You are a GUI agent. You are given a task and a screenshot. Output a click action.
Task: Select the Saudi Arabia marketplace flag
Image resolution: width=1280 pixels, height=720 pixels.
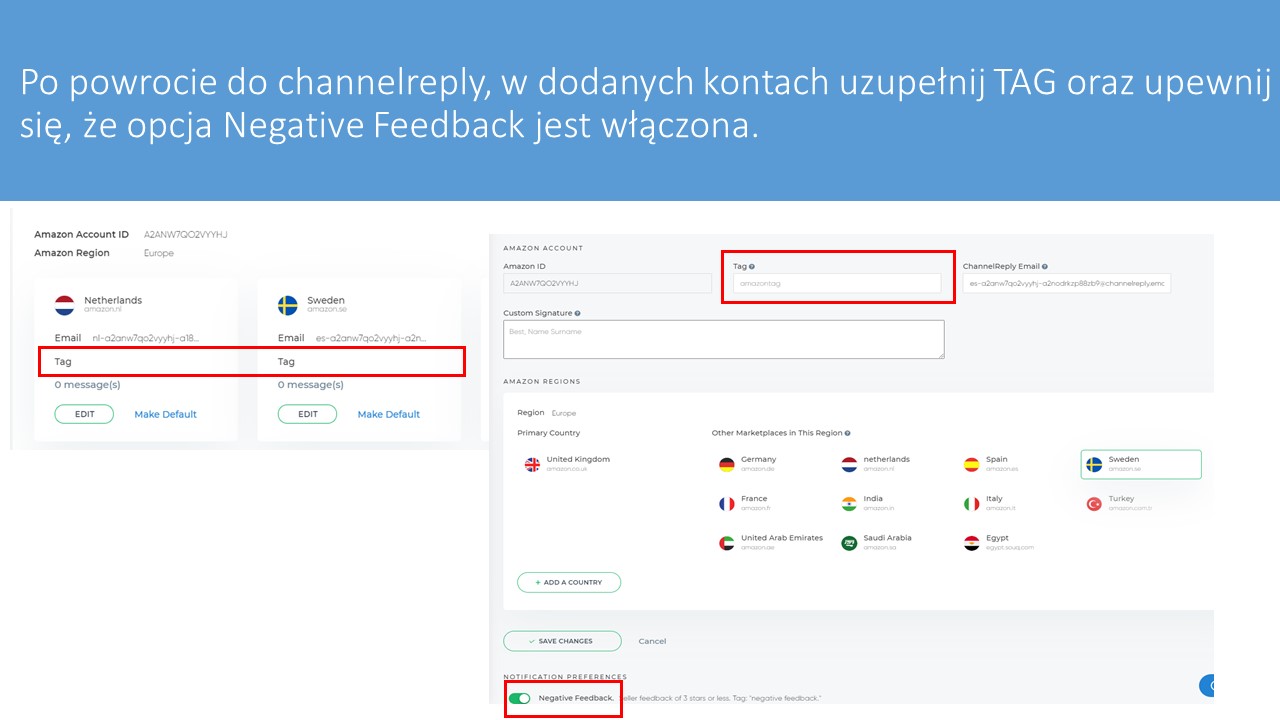tap(849, 543)
